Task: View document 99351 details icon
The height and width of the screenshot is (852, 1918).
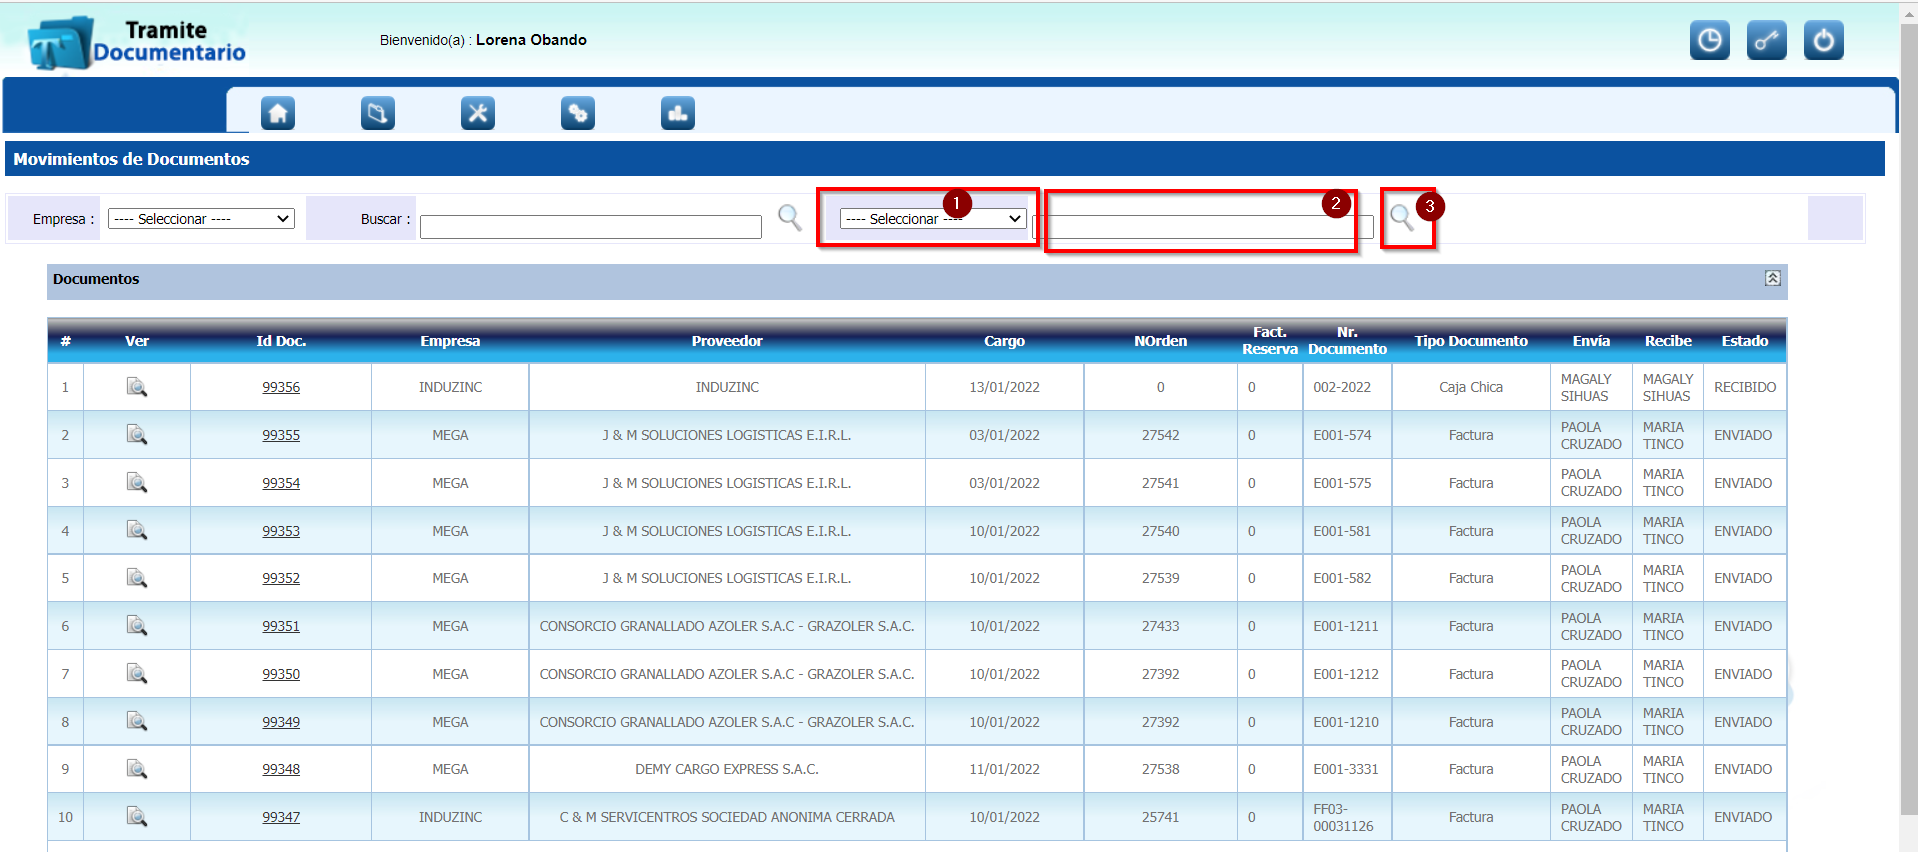Action: click(137, 626)
